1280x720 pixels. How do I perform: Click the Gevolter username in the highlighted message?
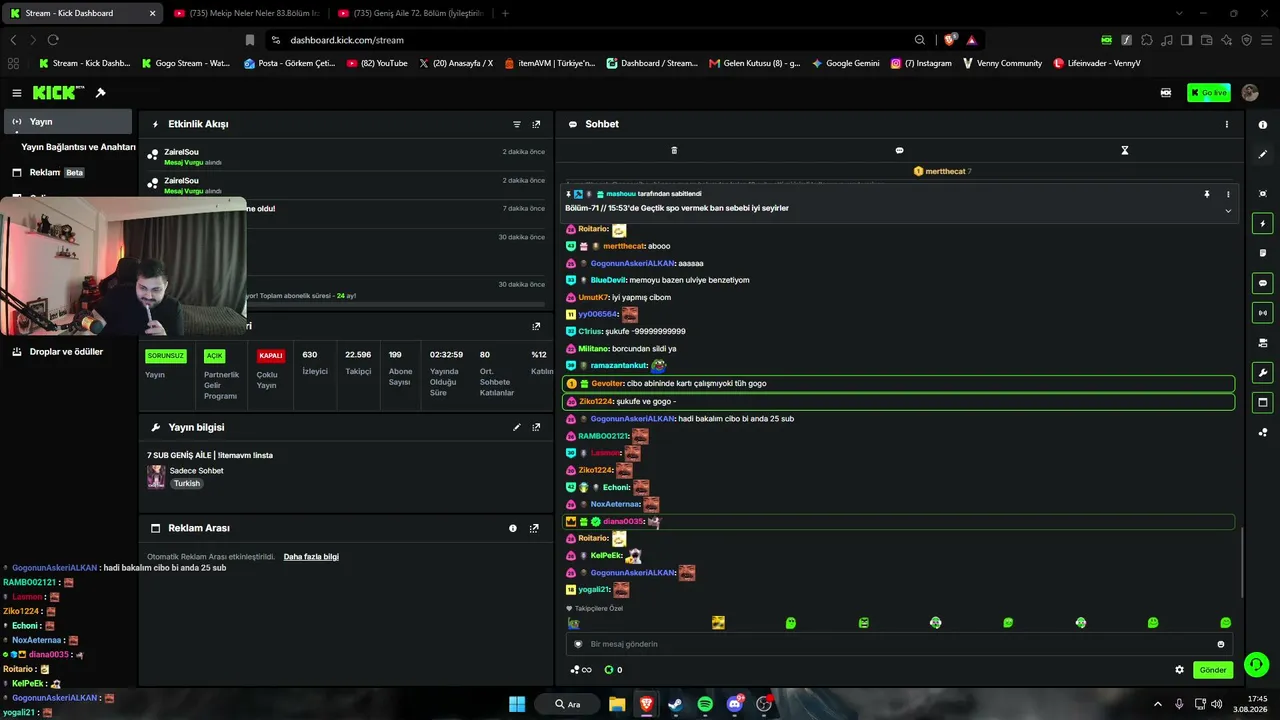pyautogui.click(x=607, y=384)
